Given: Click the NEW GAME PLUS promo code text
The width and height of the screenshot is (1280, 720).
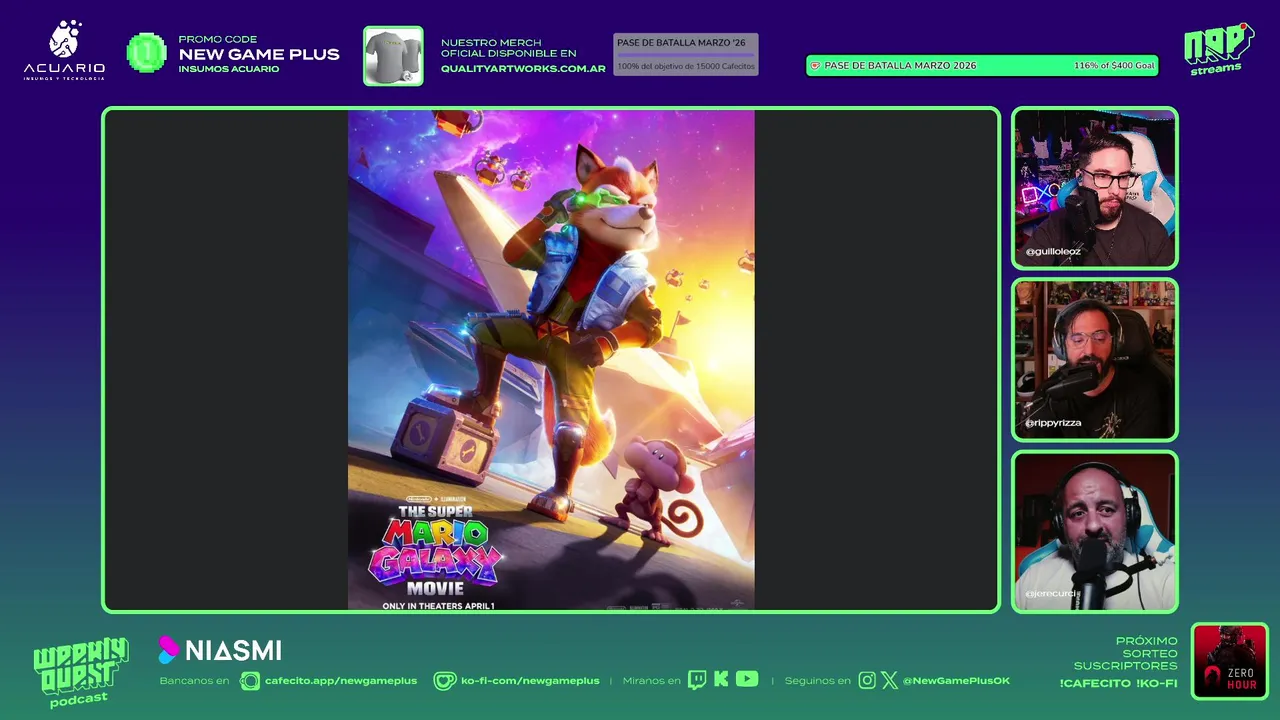Looking at the screenshot, I should pyautogui.click(x=259, y=54).
